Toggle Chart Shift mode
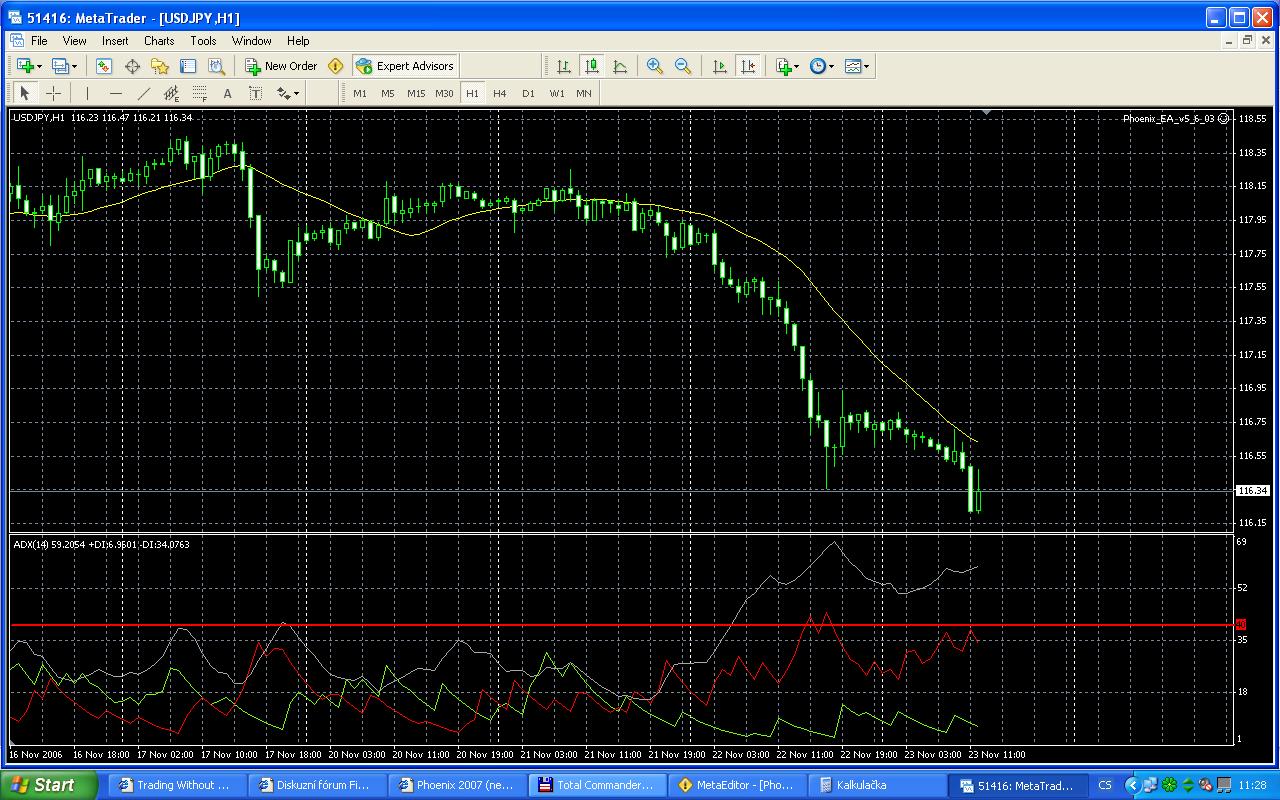1280x800 pixels. click(x=747, y=66)
